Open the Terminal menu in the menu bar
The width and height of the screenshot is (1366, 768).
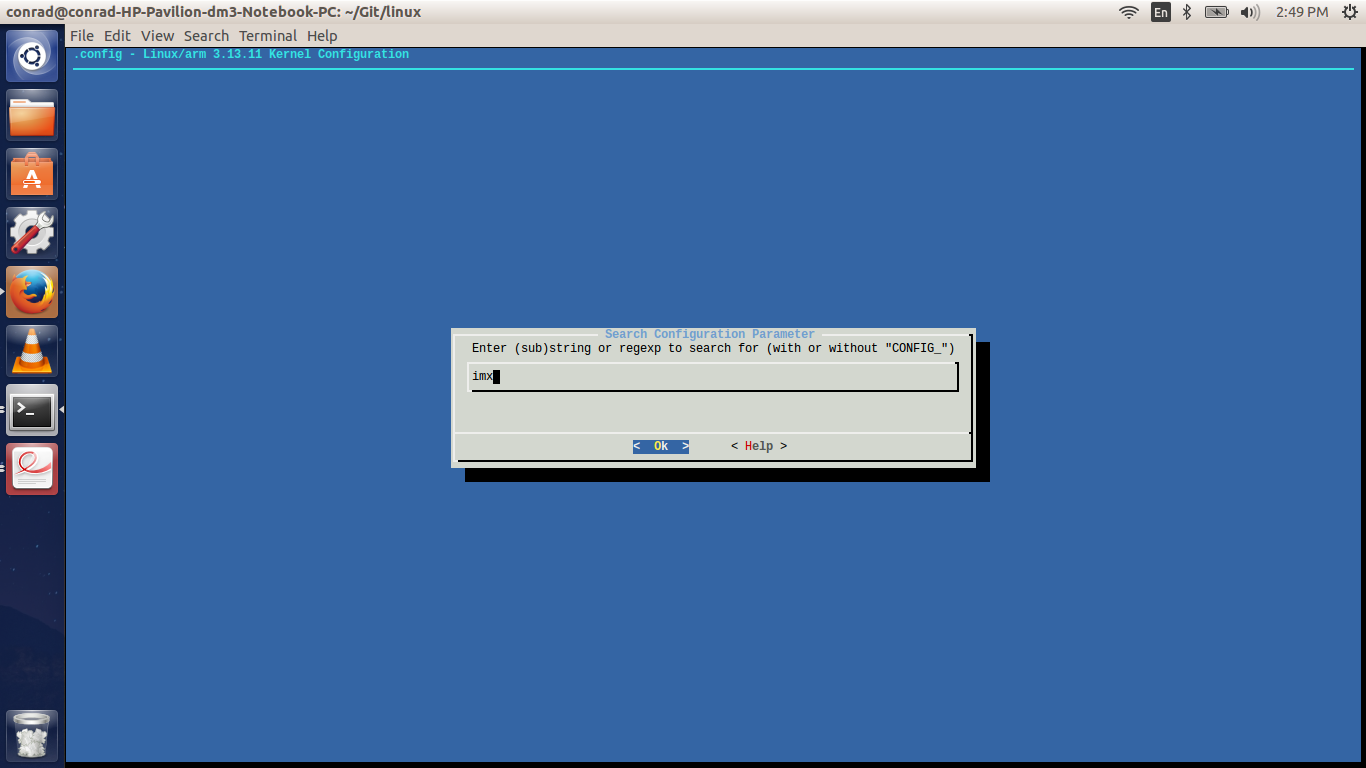coord(266,35)
